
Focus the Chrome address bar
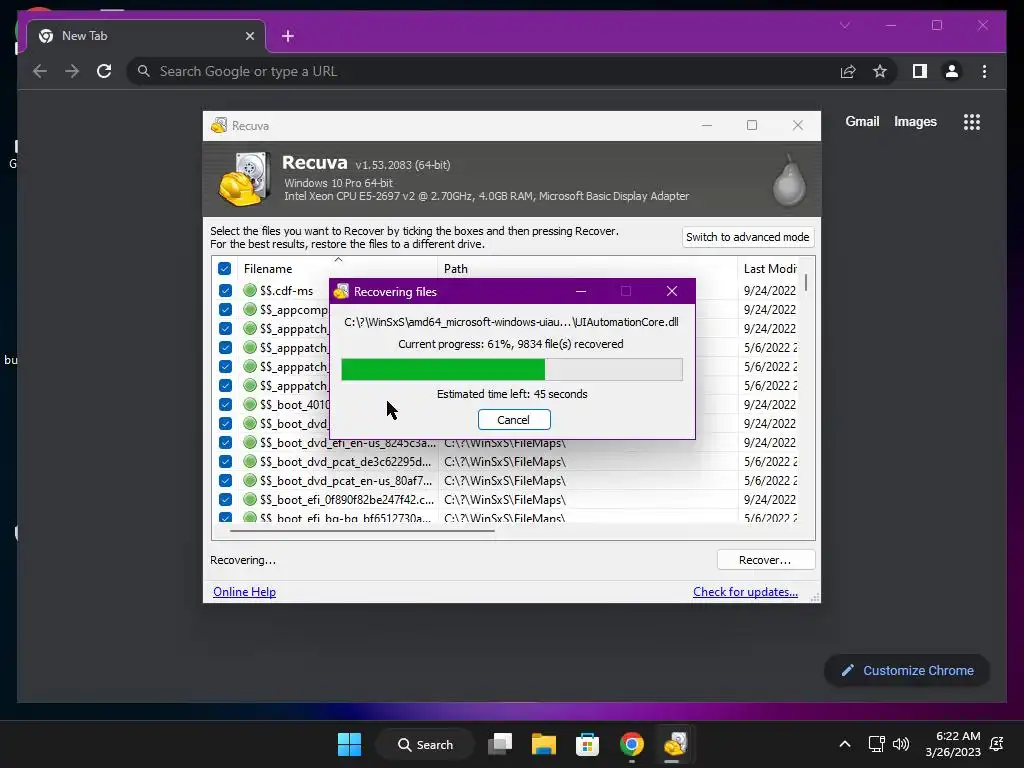(x=483, y=71)
